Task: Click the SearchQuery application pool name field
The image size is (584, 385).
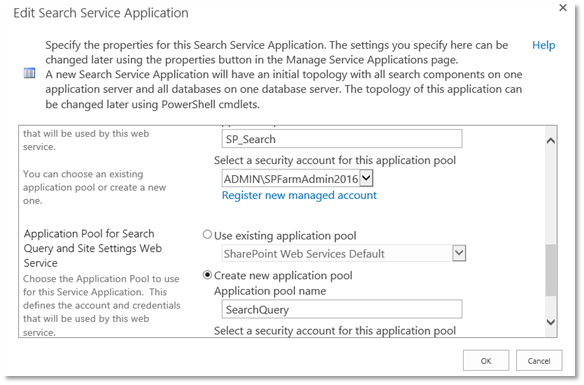Action: 342,309
